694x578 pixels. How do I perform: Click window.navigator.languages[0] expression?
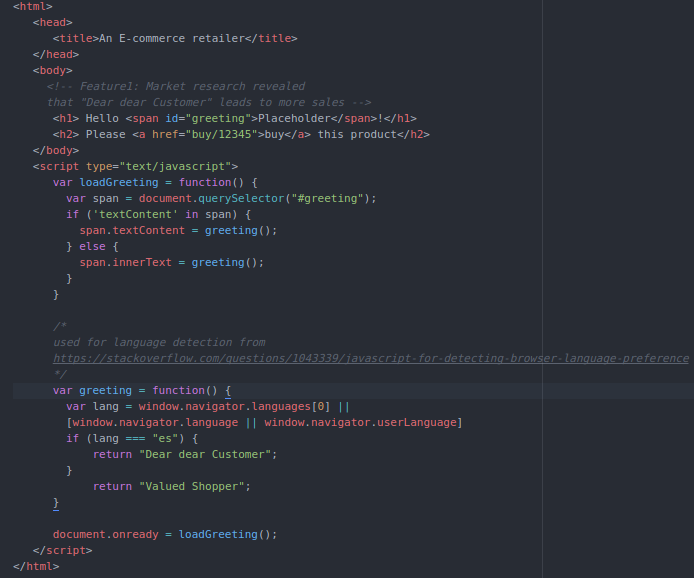click(235, 406)
